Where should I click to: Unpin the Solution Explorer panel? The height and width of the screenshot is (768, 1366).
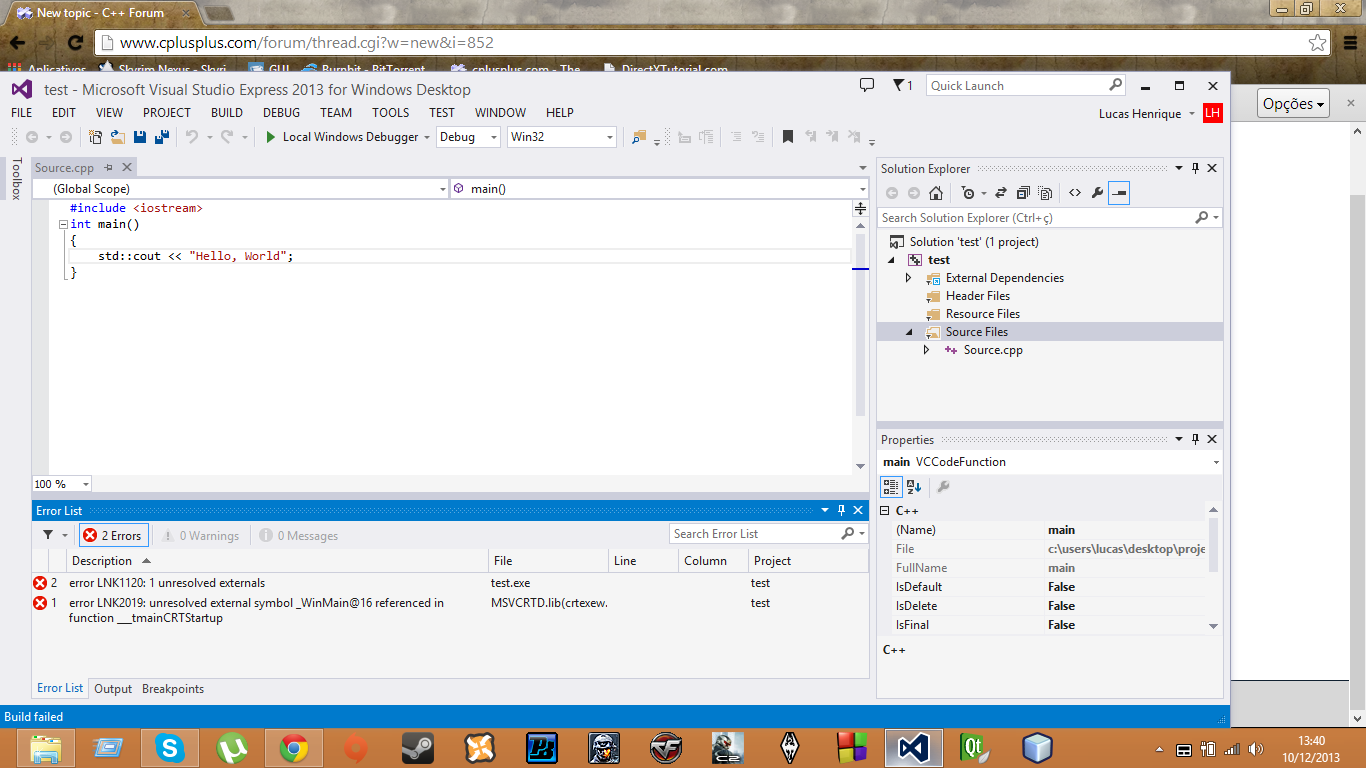[x=1195, y=168]
